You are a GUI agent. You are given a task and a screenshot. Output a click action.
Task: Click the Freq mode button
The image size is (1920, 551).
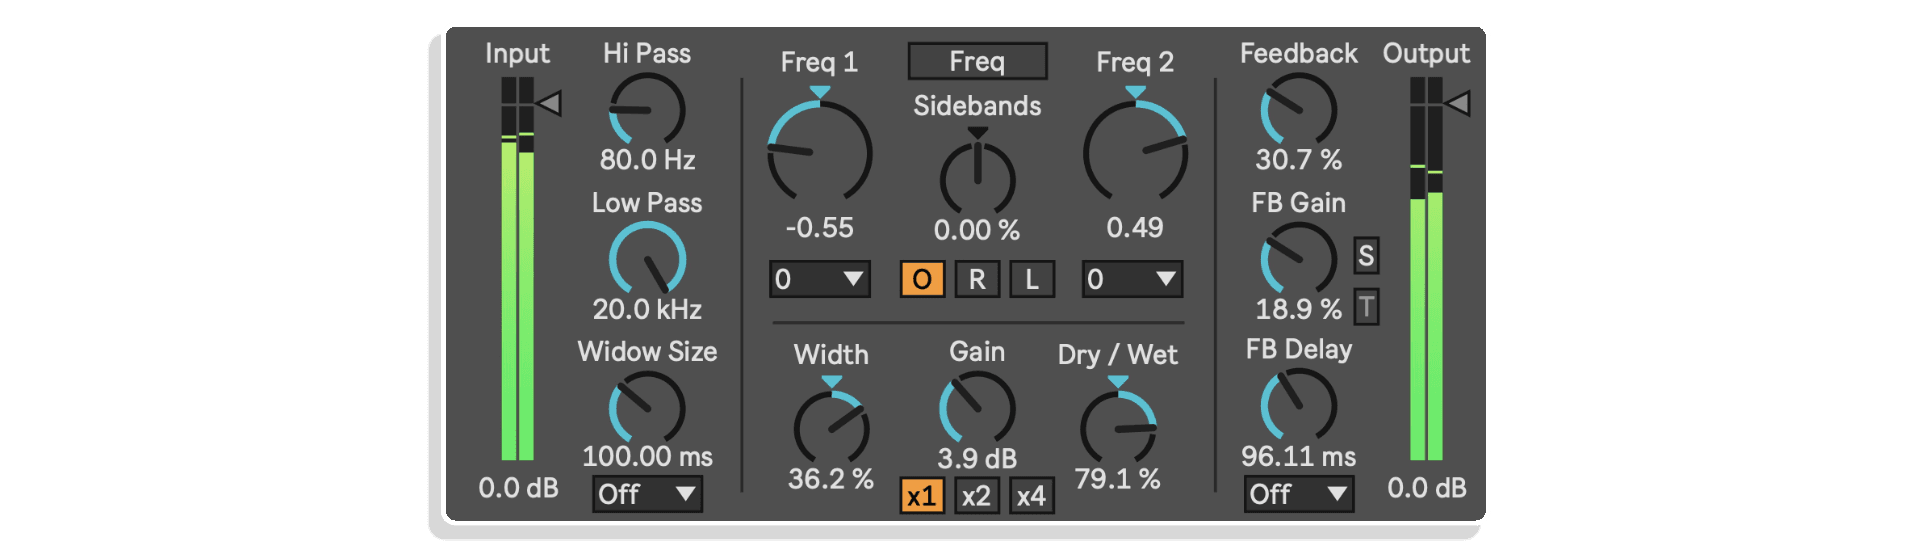977,61
